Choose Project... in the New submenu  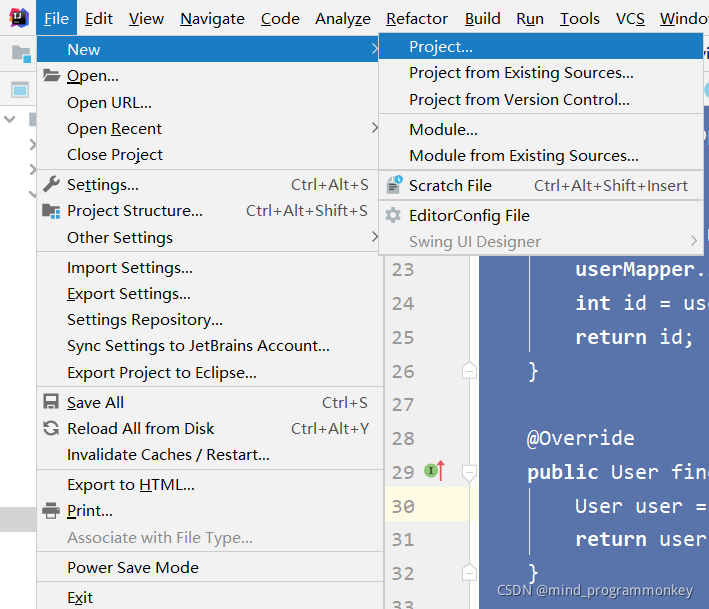click(541, 47)
